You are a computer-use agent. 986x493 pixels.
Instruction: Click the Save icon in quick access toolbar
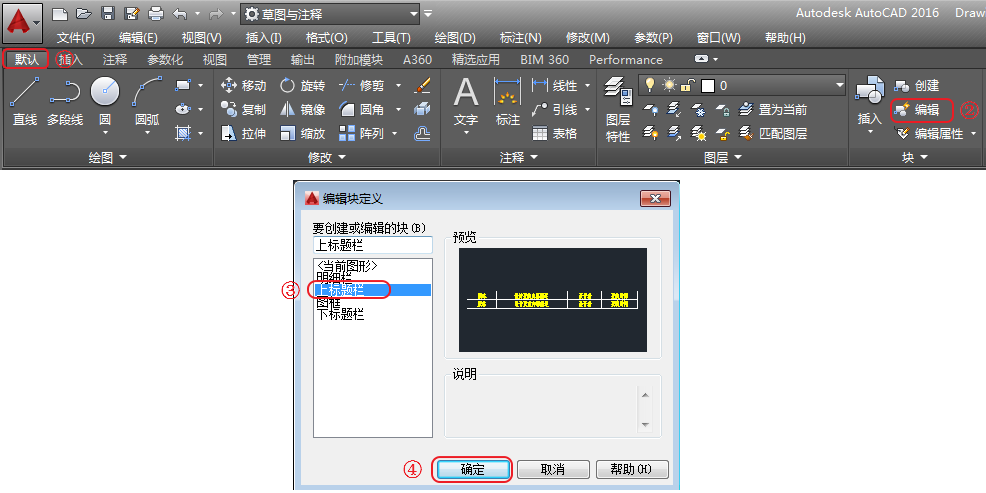coord(108,14)
